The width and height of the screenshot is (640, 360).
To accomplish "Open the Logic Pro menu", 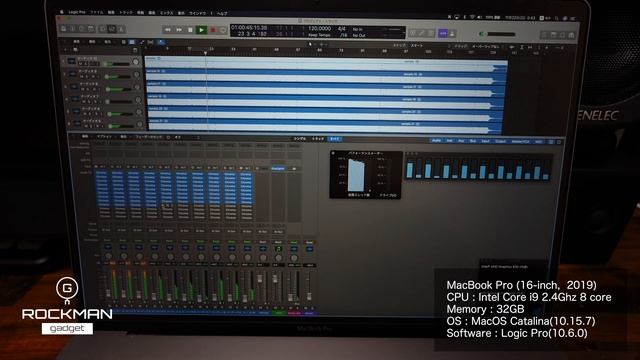I will pos(77,12).
